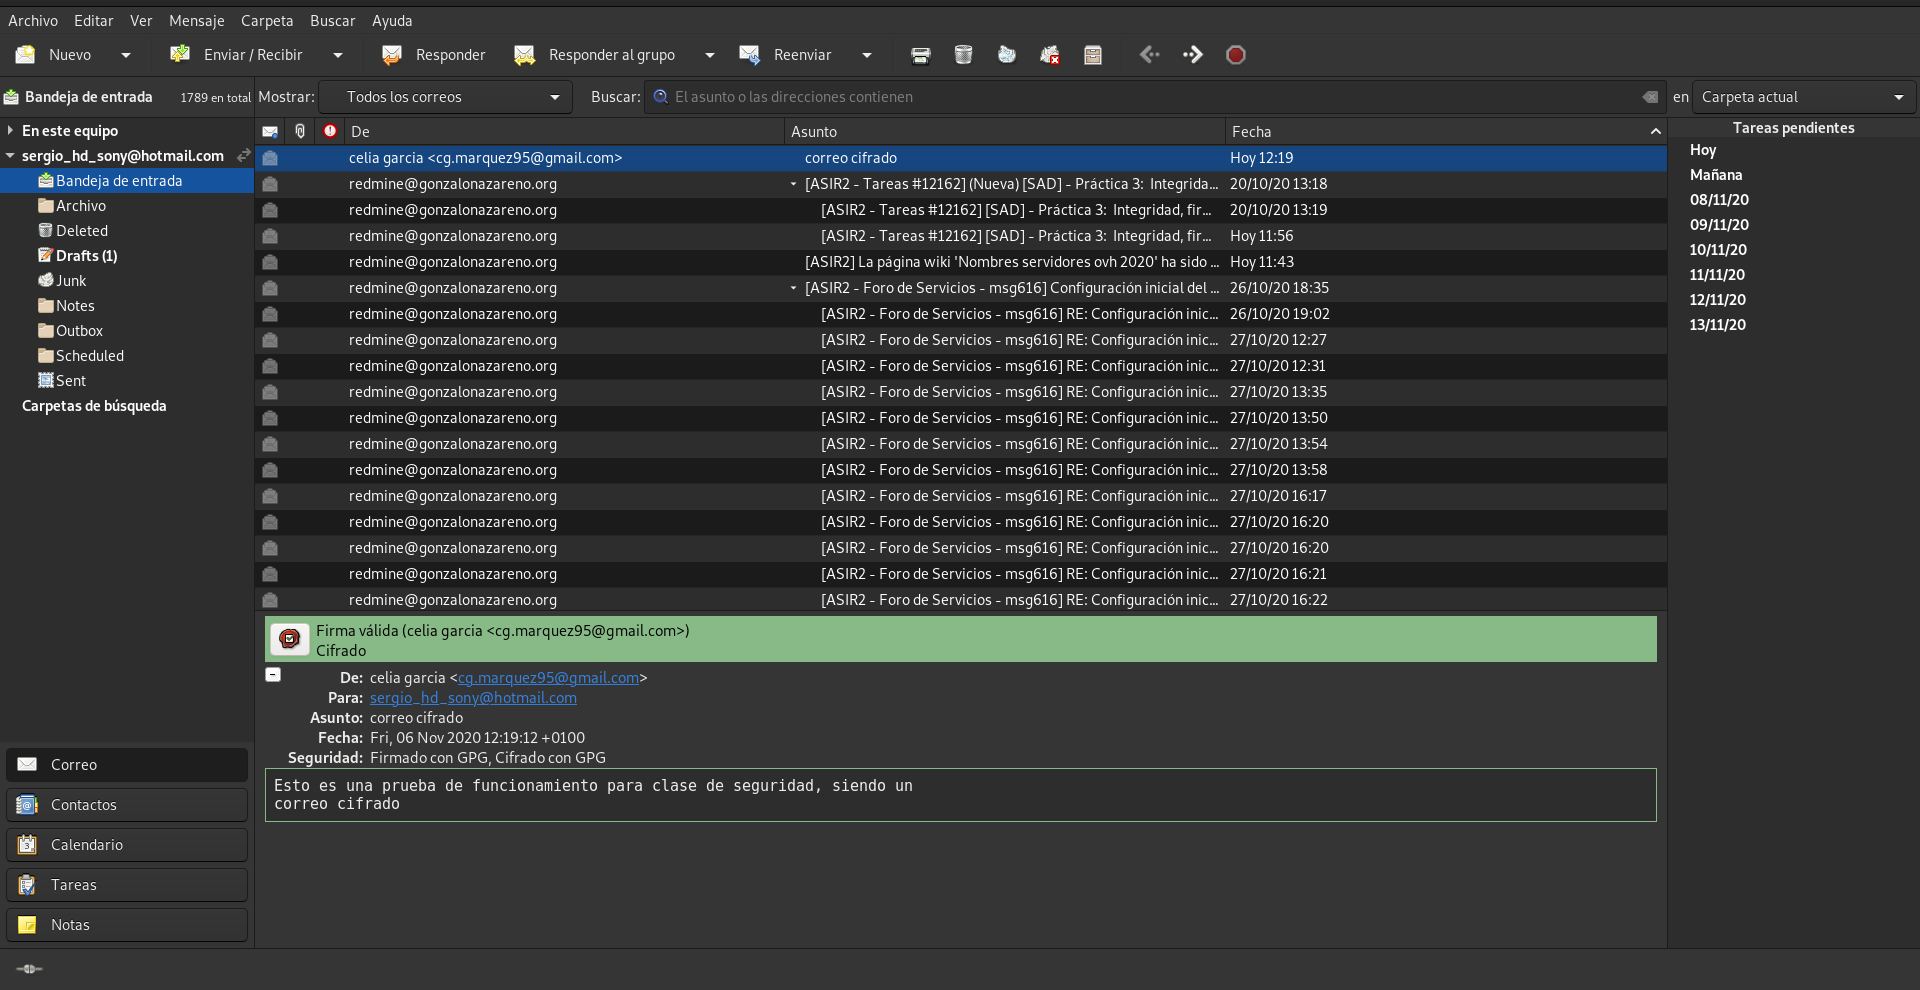The width and height of the screenshot is (1920, 990).
Task: Expand the 'En este equipo' tree node
Action: point(10,130)
